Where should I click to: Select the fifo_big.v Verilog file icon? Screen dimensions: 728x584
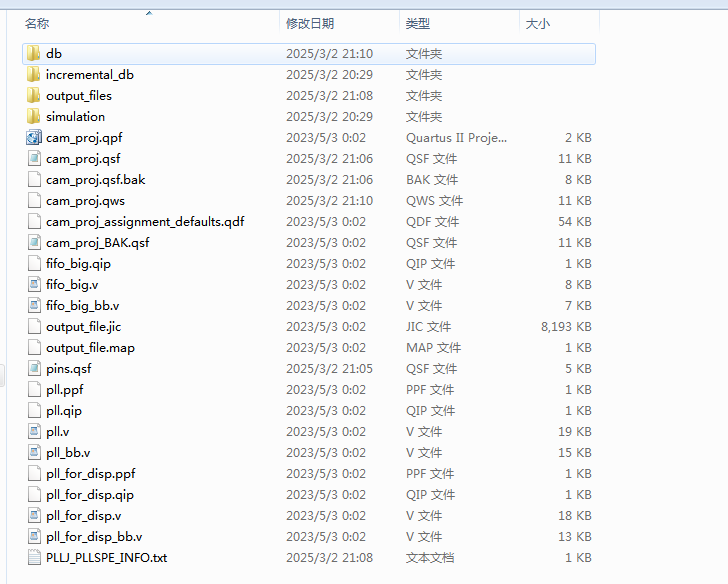(x=34, y=285)
